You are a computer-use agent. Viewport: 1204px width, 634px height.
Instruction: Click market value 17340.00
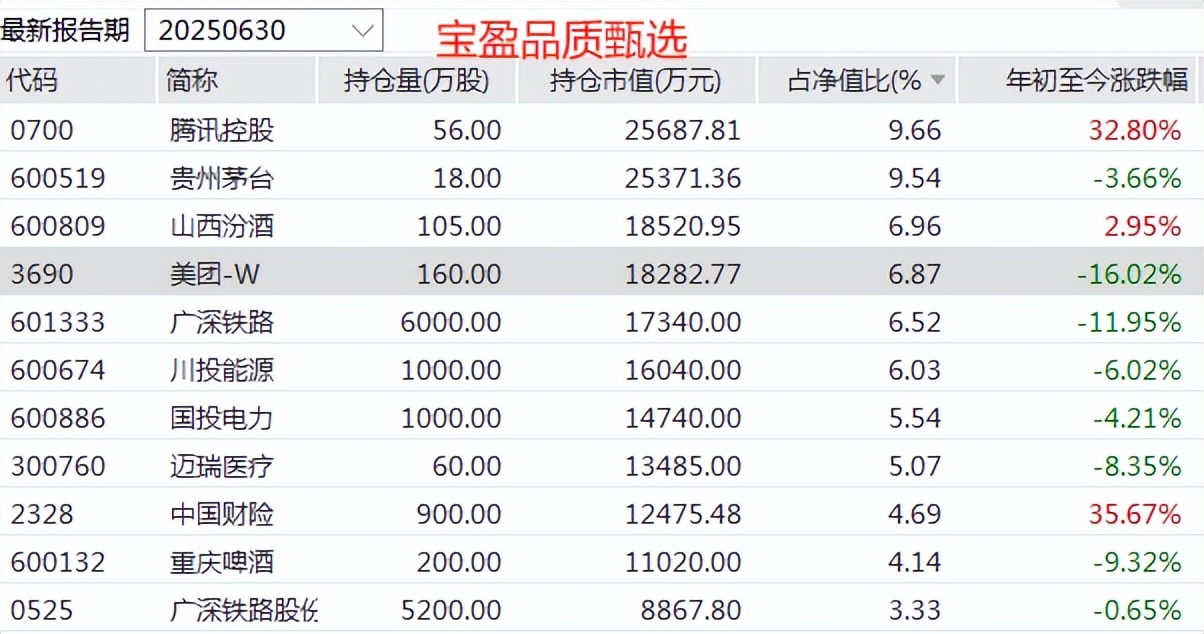(683, 322)
